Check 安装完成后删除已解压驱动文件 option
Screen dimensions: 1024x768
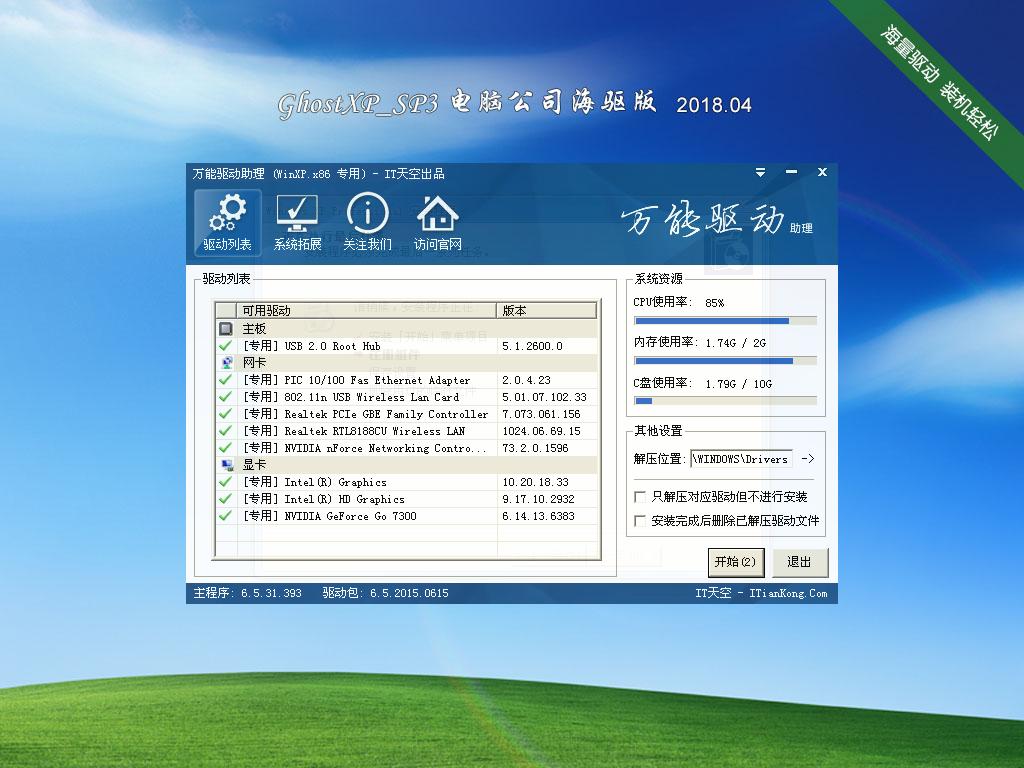tap(637, 521)
